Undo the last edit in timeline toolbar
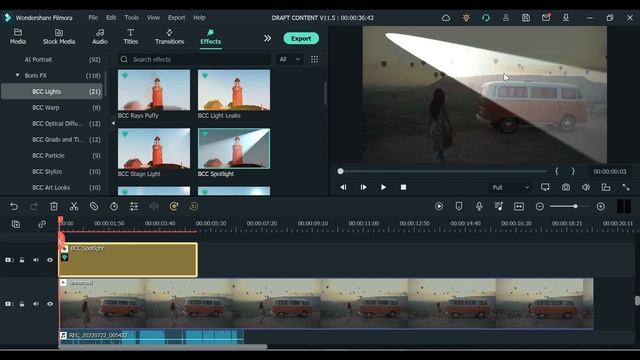Screen dimensions: 640x360 (14, 207)
